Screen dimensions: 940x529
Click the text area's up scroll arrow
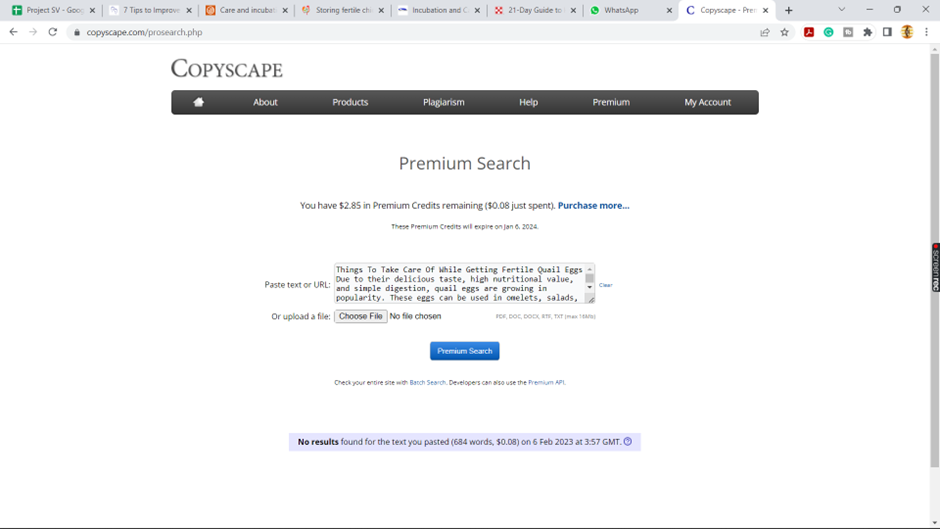click(590, 269)
